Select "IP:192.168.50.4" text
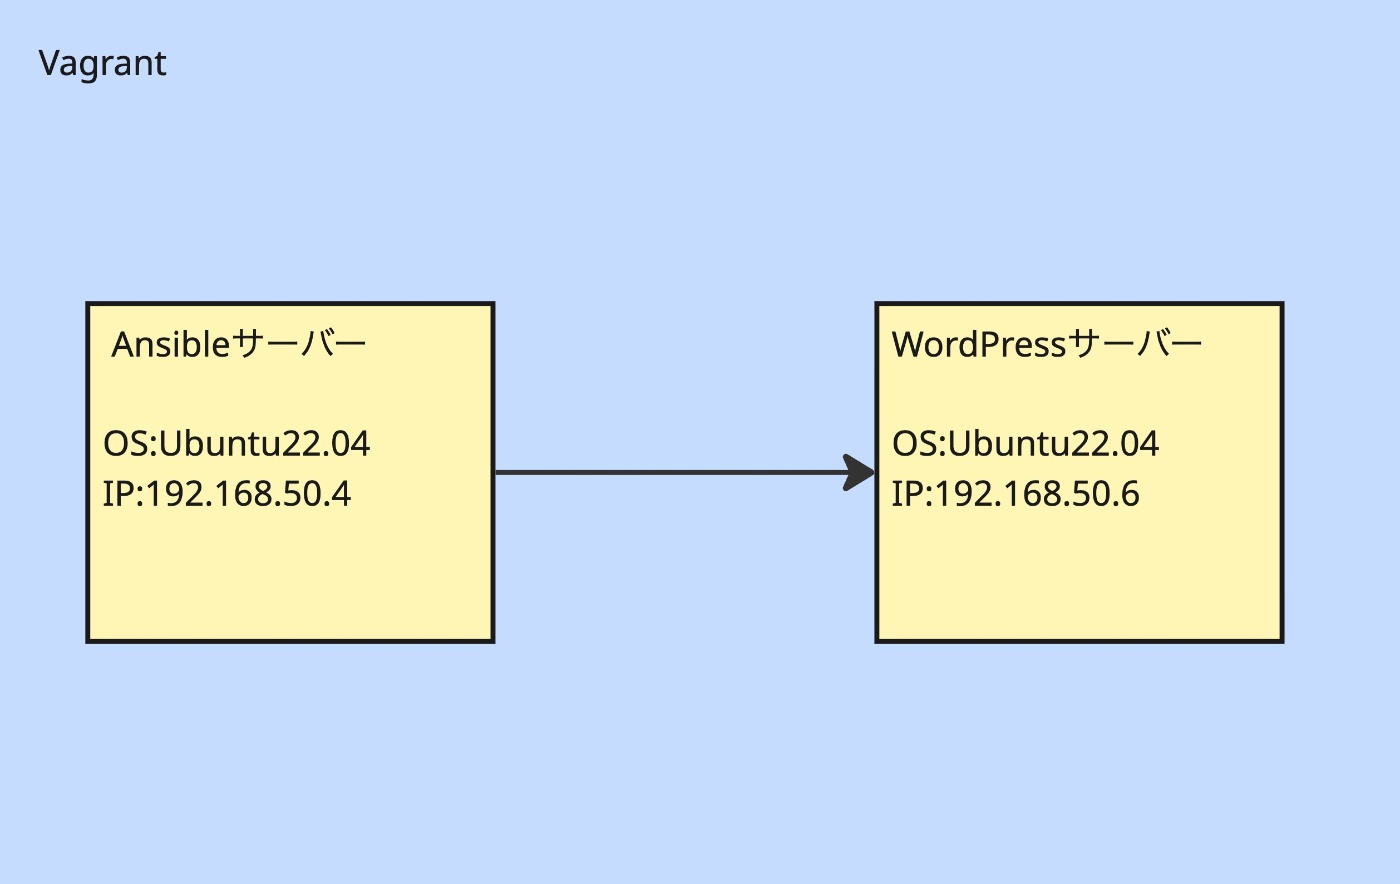Screen dimensions: 1400x884 click(227, 494)
